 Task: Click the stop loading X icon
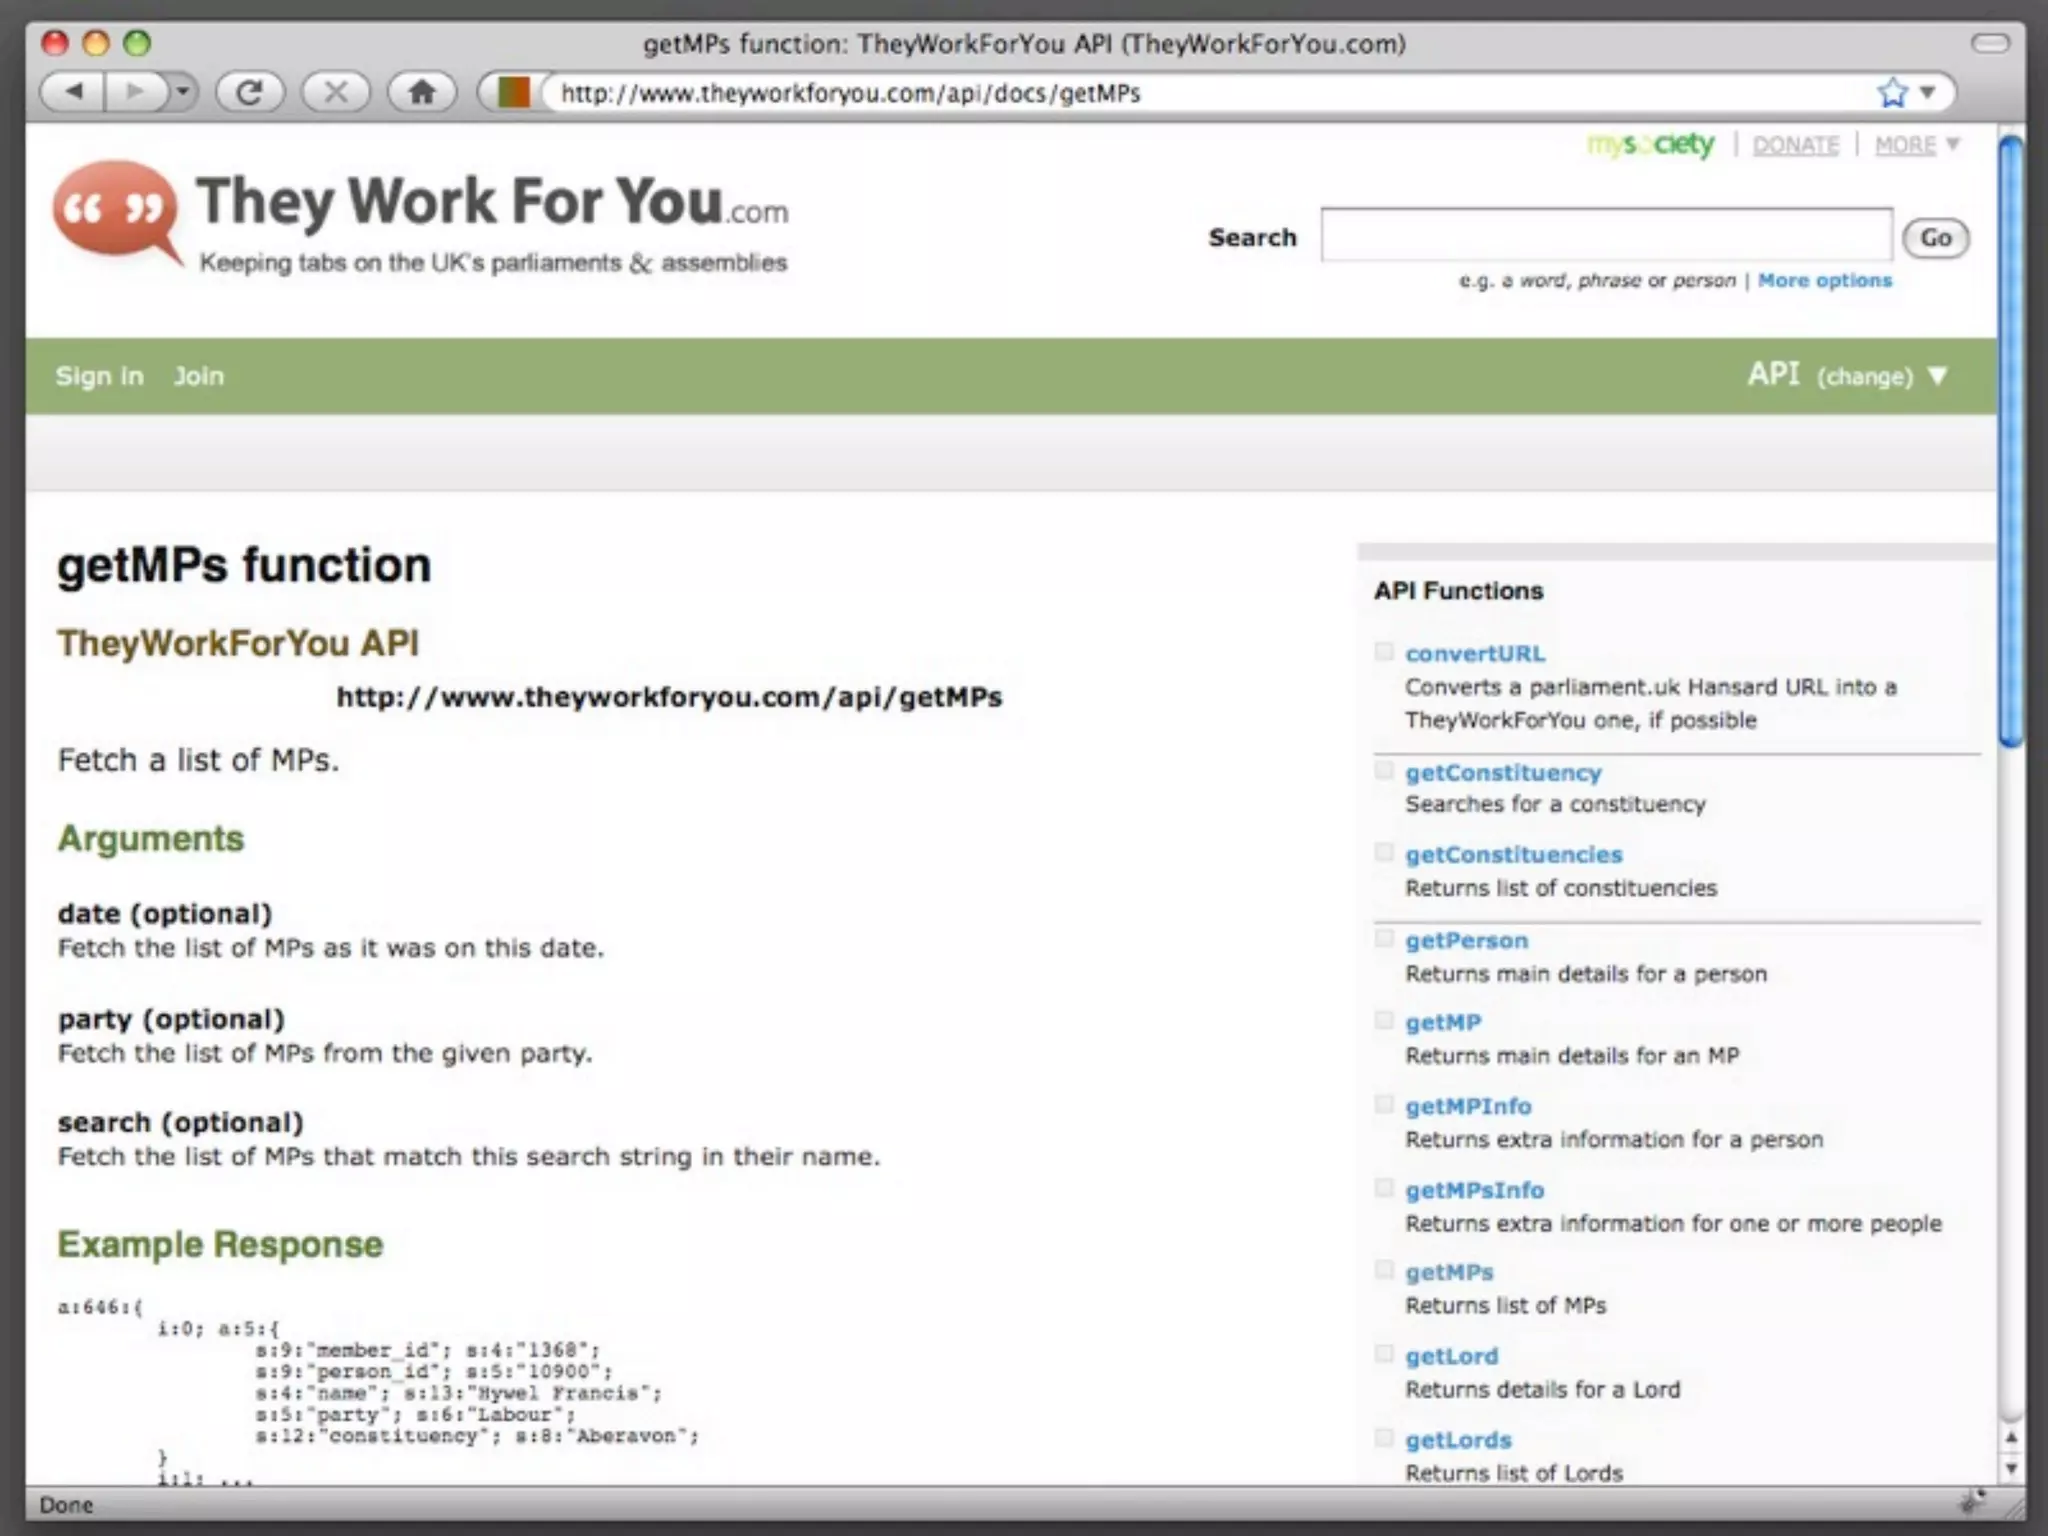point(336,93)
